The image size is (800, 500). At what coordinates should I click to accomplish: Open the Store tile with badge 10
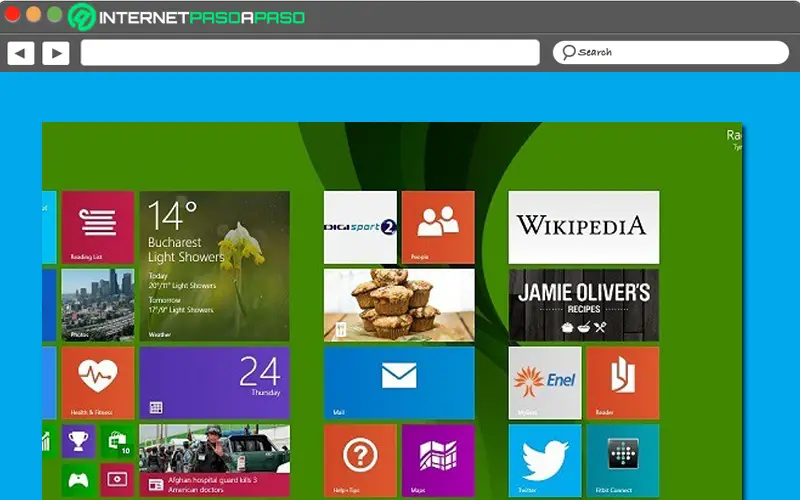[117, 441]
